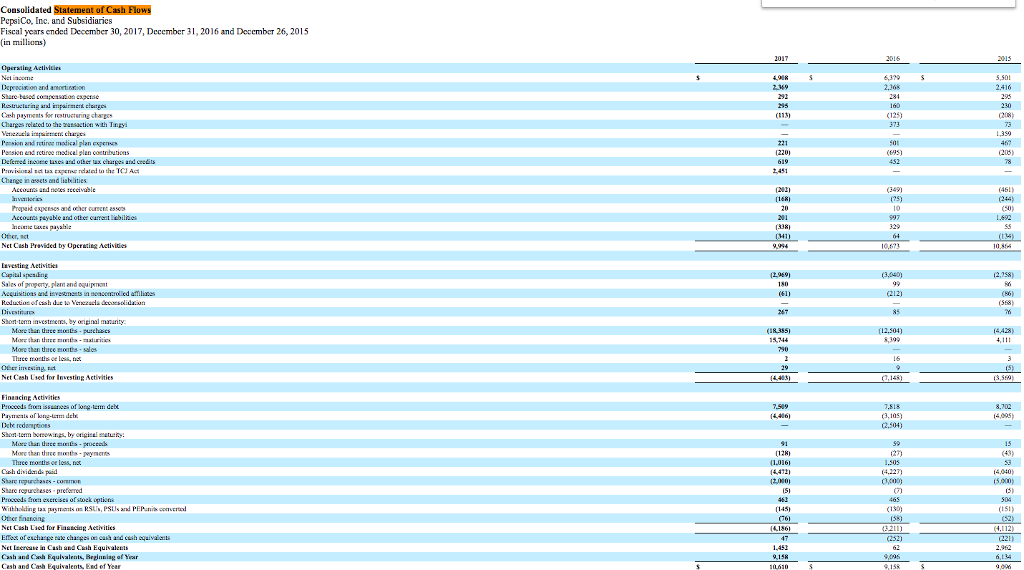The height and width of the screenshot is (570, 1024).
Task: Select the 2017 column header
Action: (x=781, y=59)
